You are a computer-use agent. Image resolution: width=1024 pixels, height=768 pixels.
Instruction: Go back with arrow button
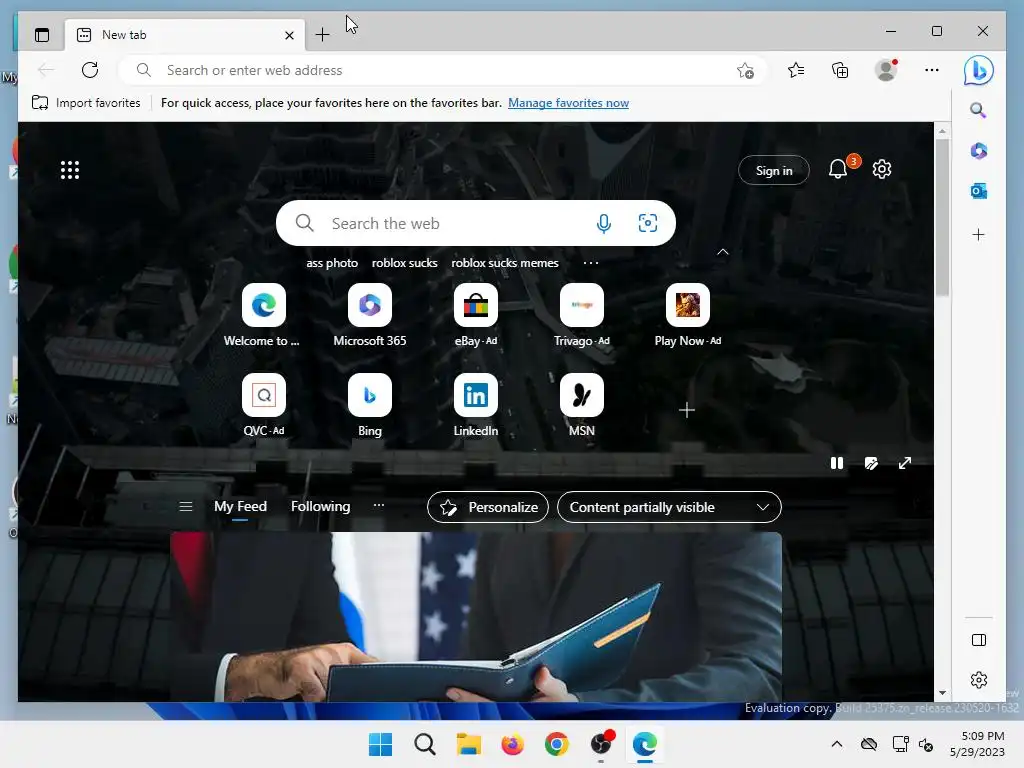(46, 70)
